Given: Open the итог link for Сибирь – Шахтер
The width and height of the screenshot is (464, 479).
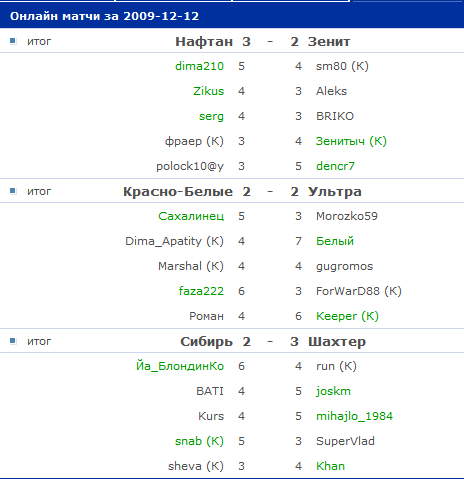Looking at the screenshot, I should (x=39, y=341).
